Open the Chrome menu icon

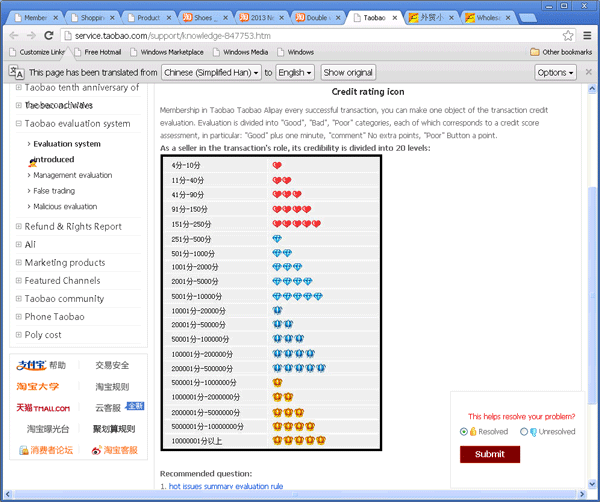pos(586,35)
